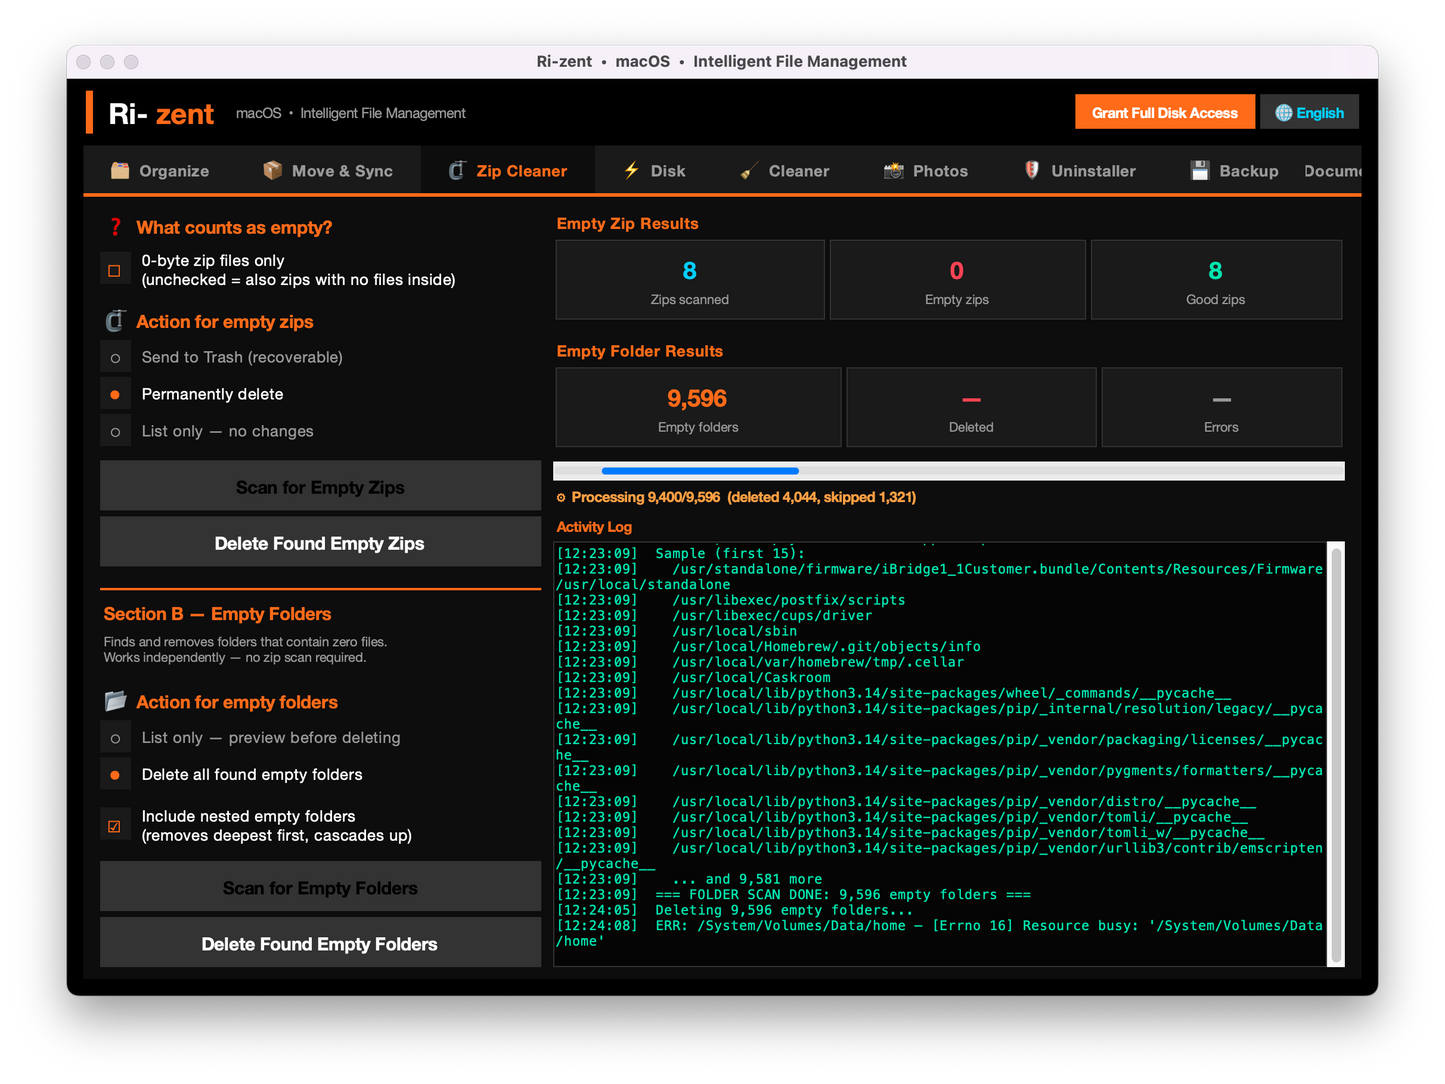The image size is (1445, 1084).
Task: Click the '... and 9,581 more' log line
Action: (690, 879)
